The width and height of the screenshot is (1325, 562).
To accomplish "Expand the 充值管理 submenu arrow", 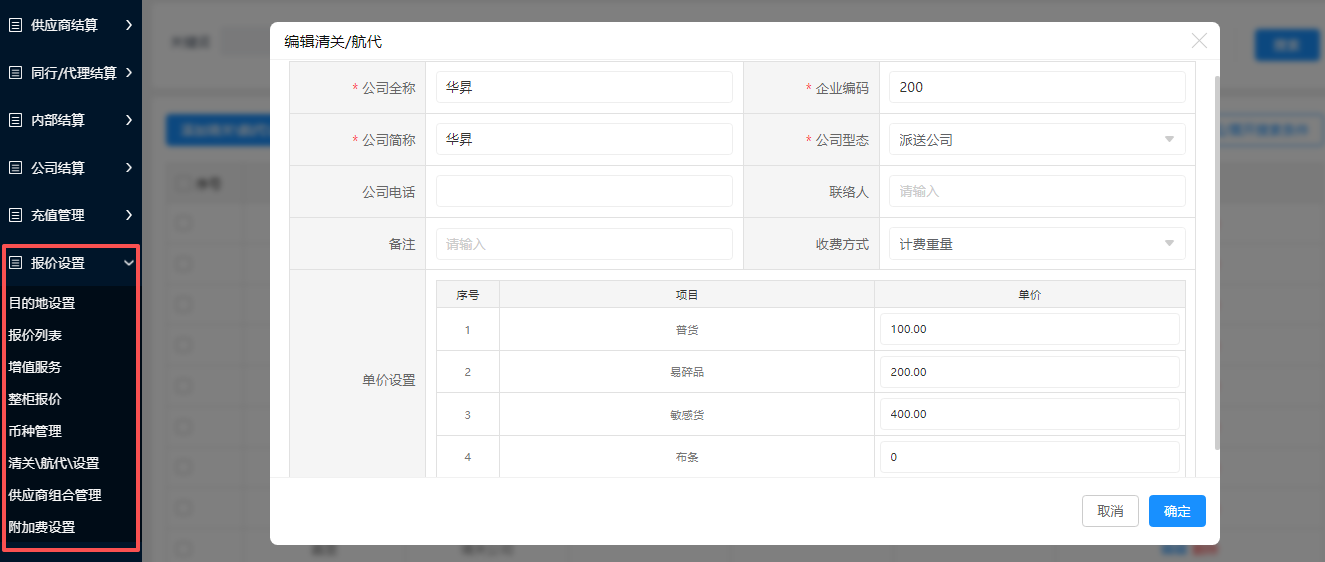I will [x=128, y=215].
